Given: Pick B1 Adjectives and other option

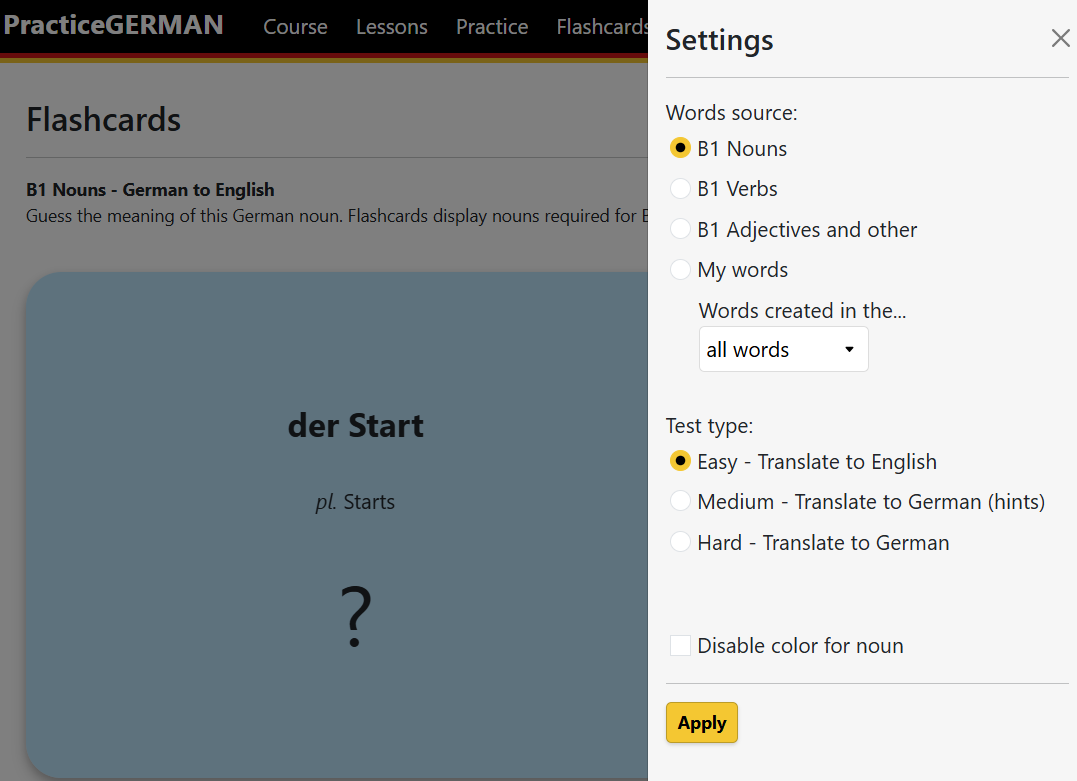Looking at the screenshot, I should click(x=680, y=230).
